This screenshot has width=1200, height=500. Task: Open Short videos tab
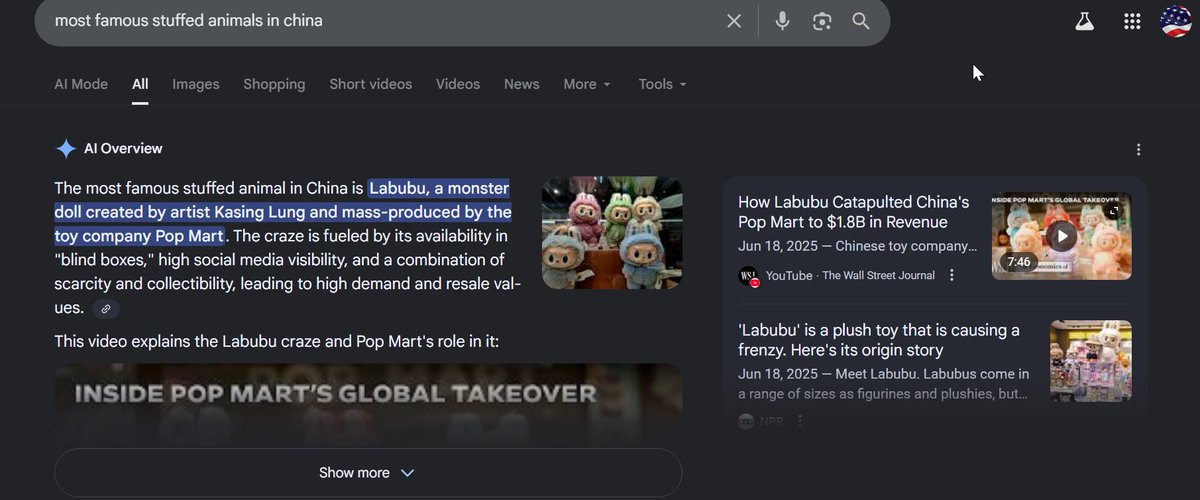coord(370,84)
